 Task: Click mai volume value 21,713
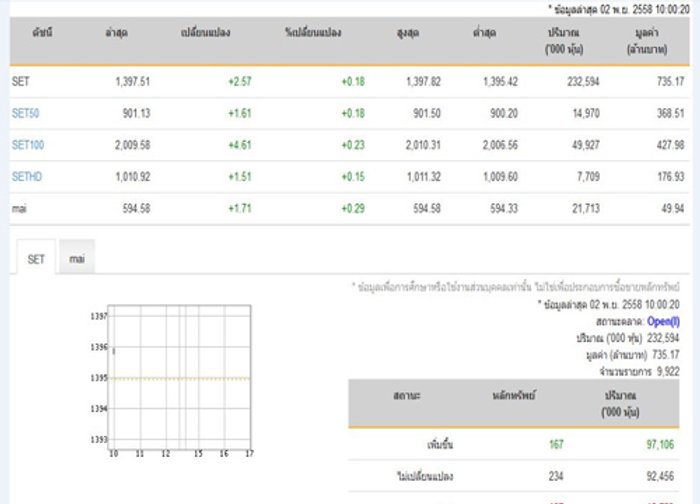tap(586, 208)
